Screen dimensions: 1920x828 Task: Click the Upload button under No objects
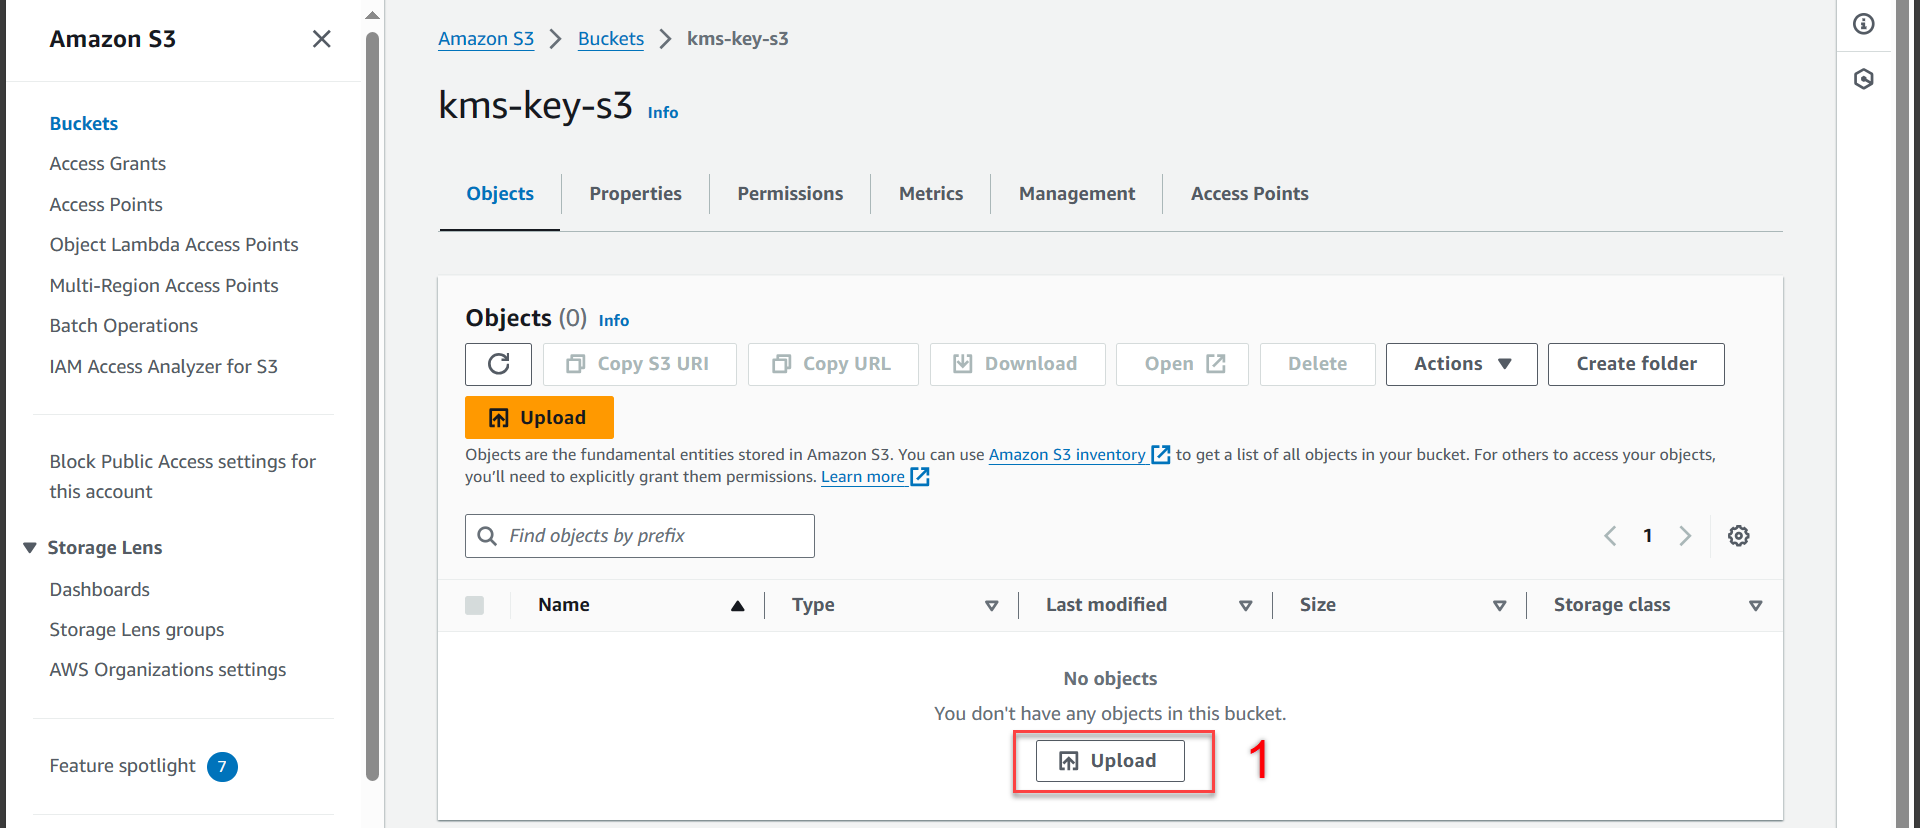(1110, 761)
